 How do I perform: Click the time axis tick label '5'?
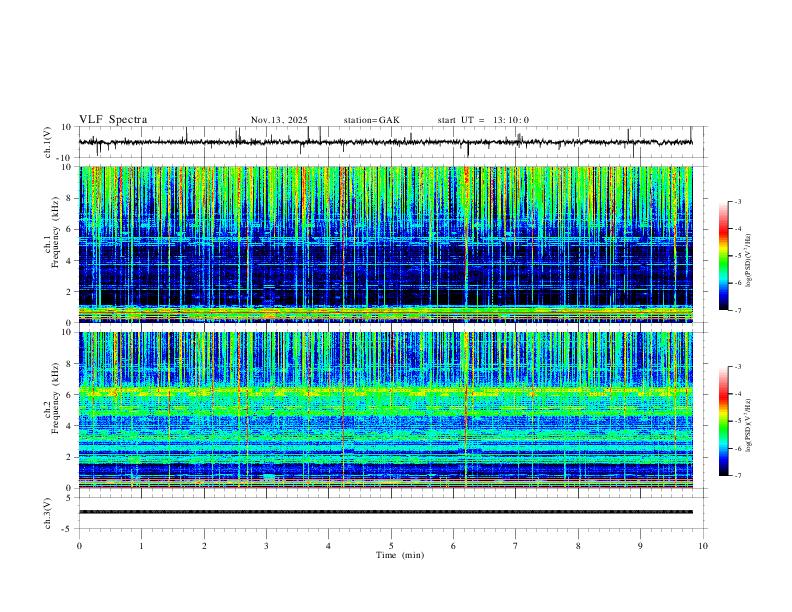[x=391, y=546]
